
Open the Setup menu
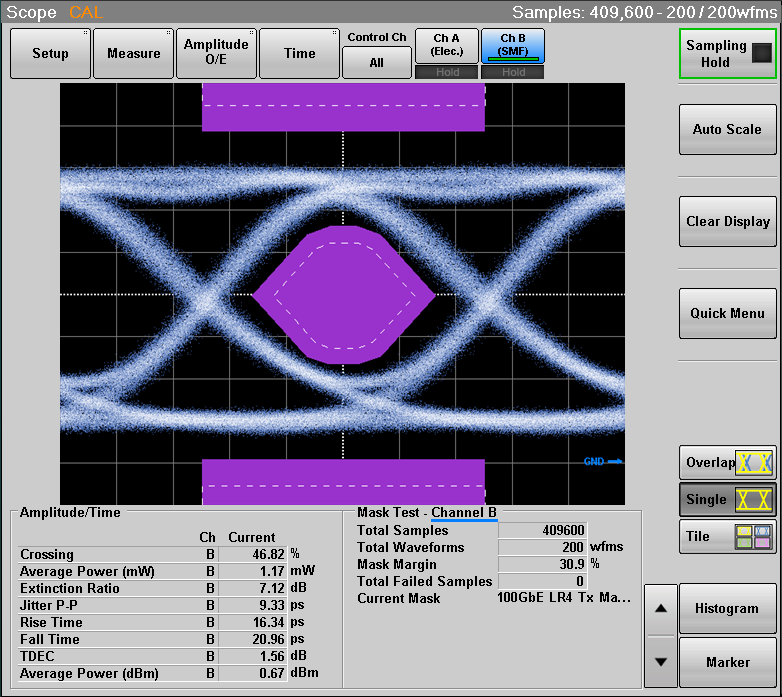coord(50,54)
